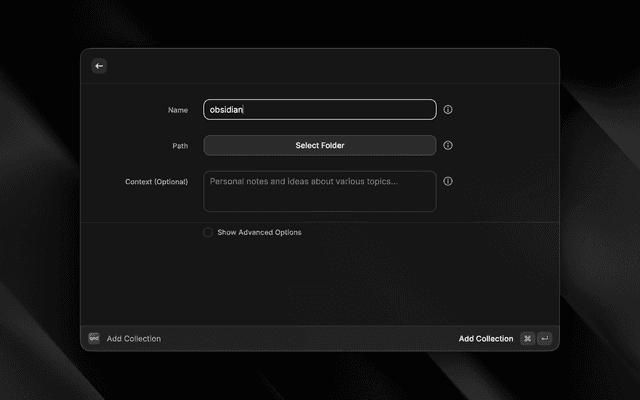
Task: Click the info icon next to Path
Action: pyautogui.click(x=448, y=145)
